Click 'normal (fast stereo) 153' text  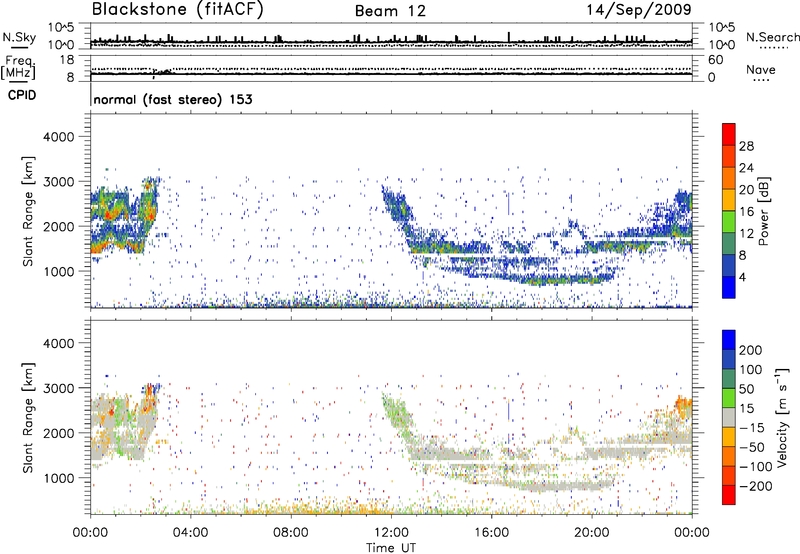[x=173, y=100]
